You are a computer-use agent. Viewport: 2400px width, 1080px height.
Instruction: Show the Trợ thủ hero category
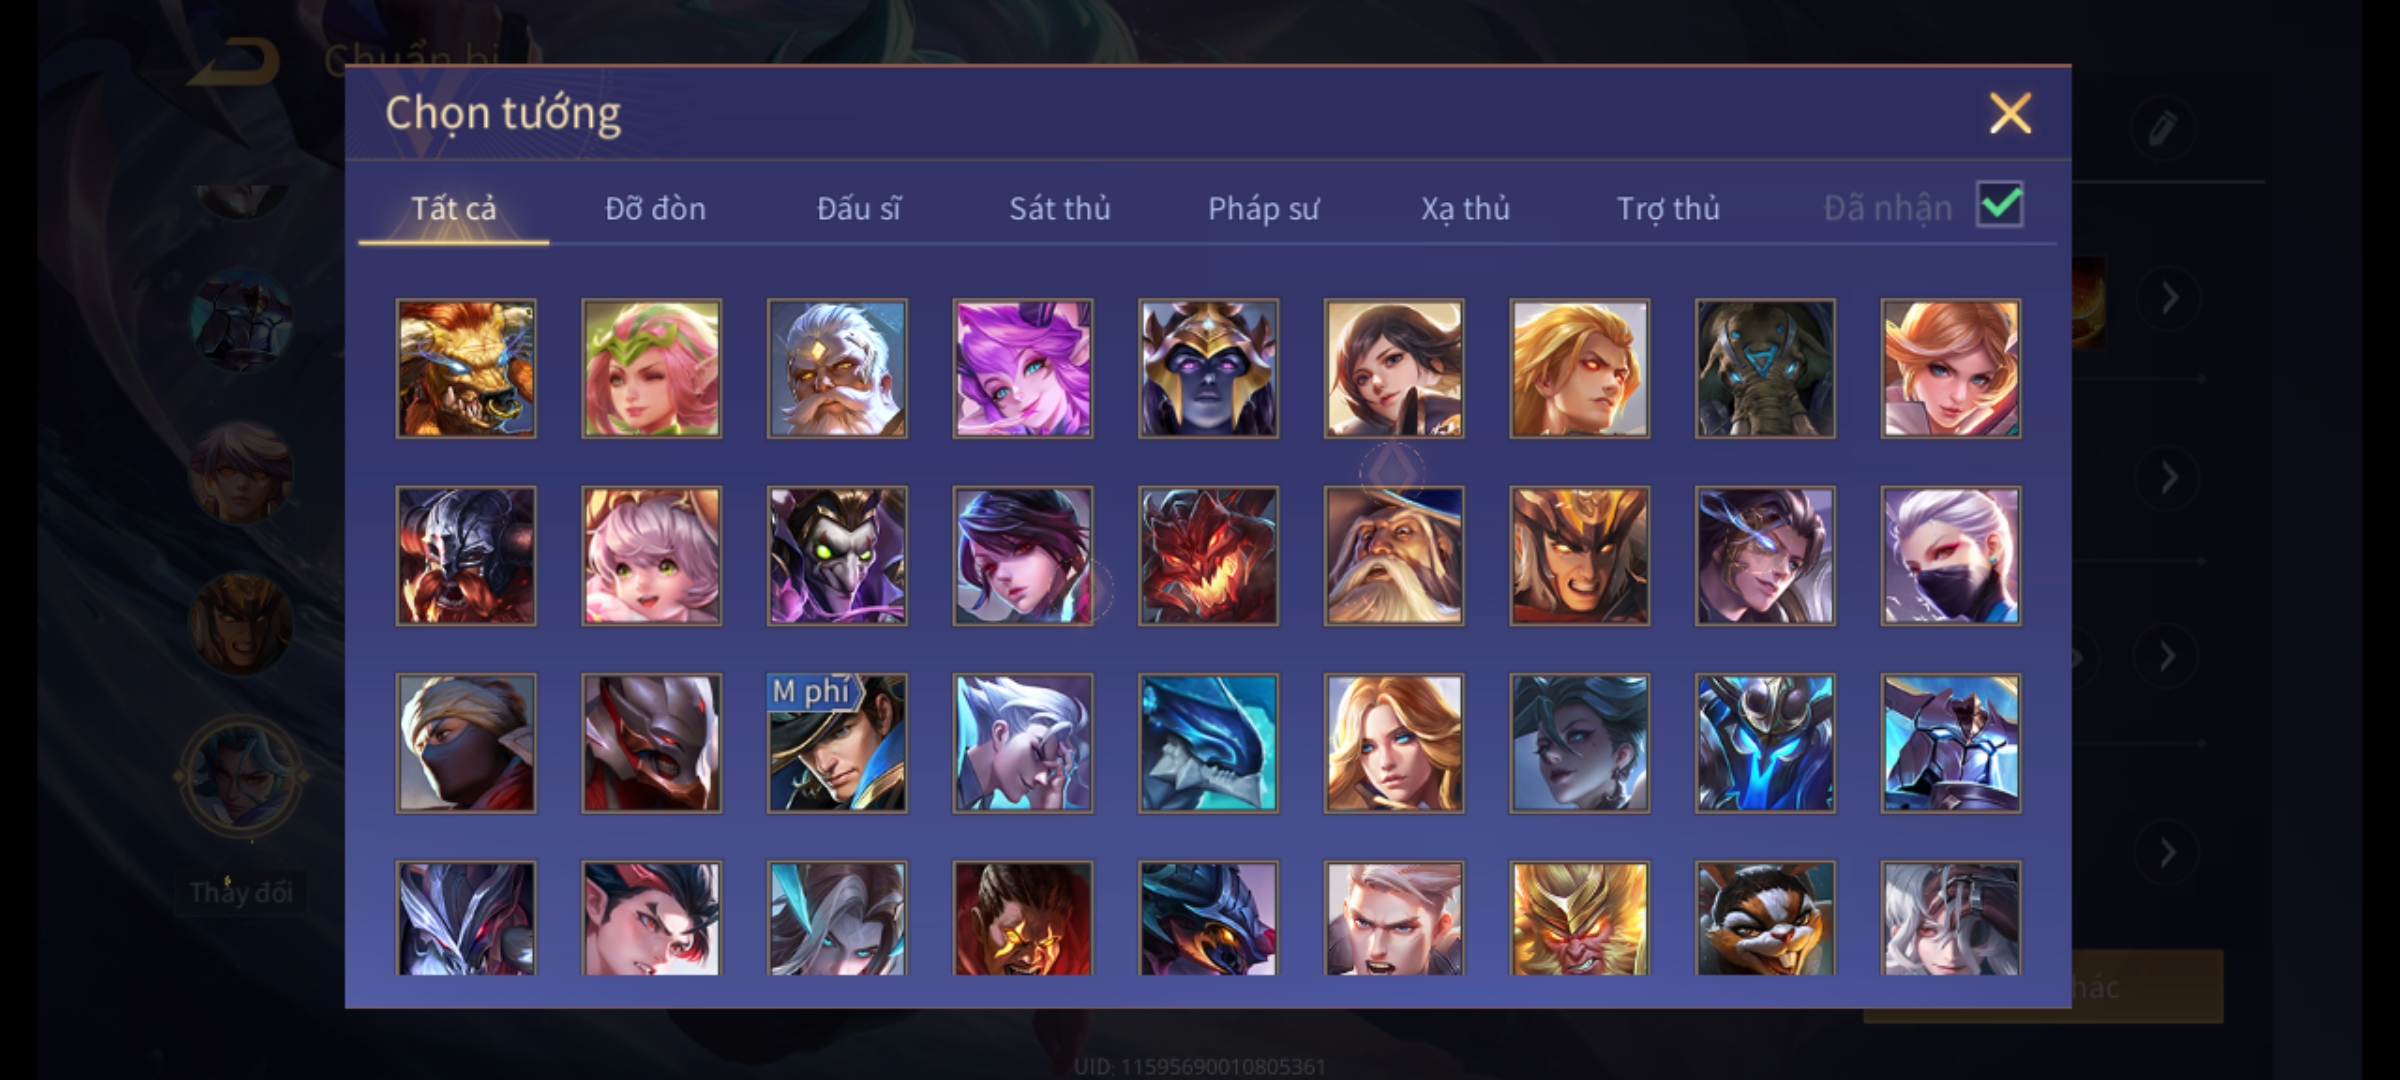[x=1668, y=208]
